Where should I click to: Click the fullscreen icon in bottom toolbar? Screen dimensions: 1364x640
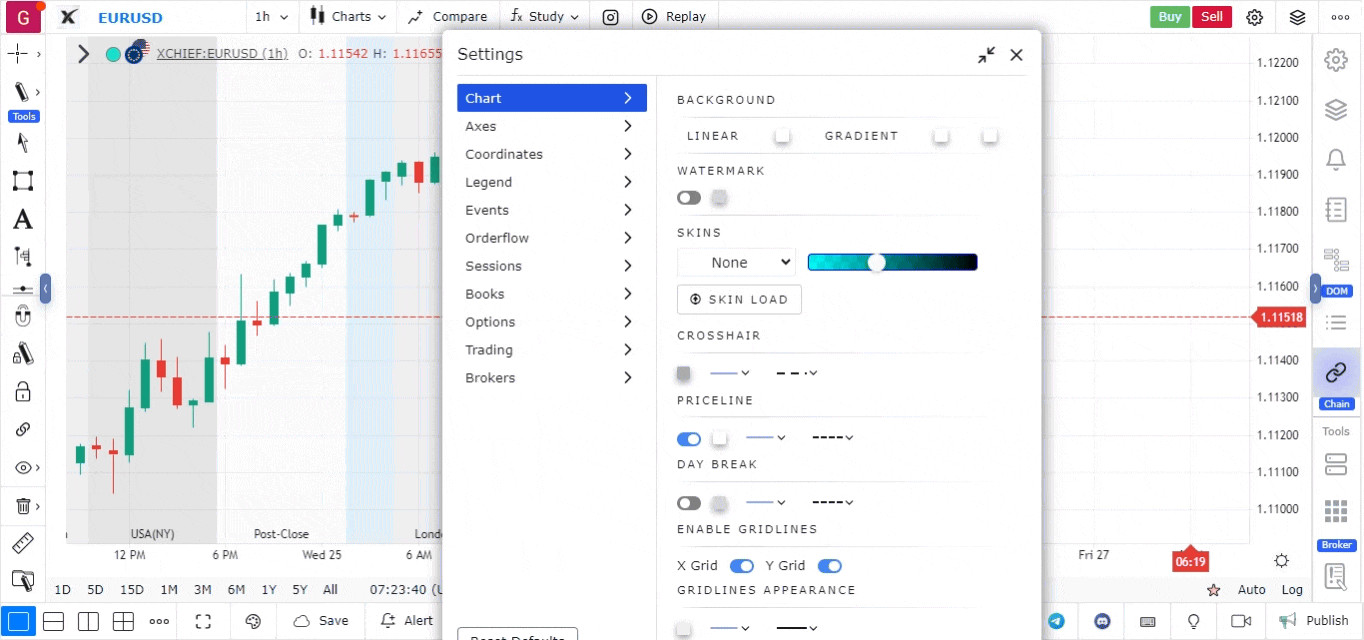pyautogui.click(x=204, y=621)
